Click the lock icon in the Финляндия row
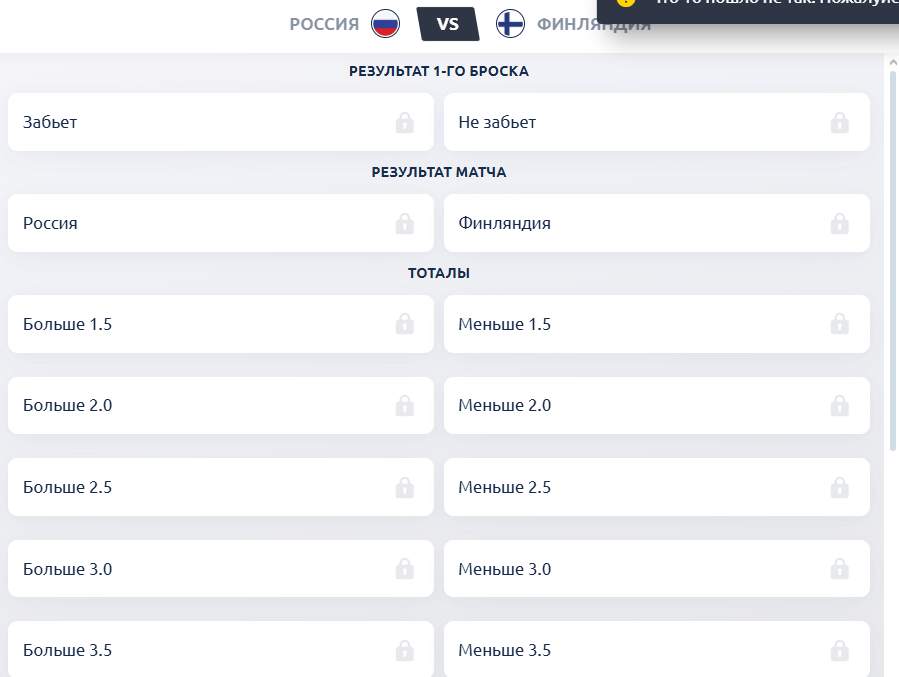This screenshot has width=899, height=677. point(839,224)
